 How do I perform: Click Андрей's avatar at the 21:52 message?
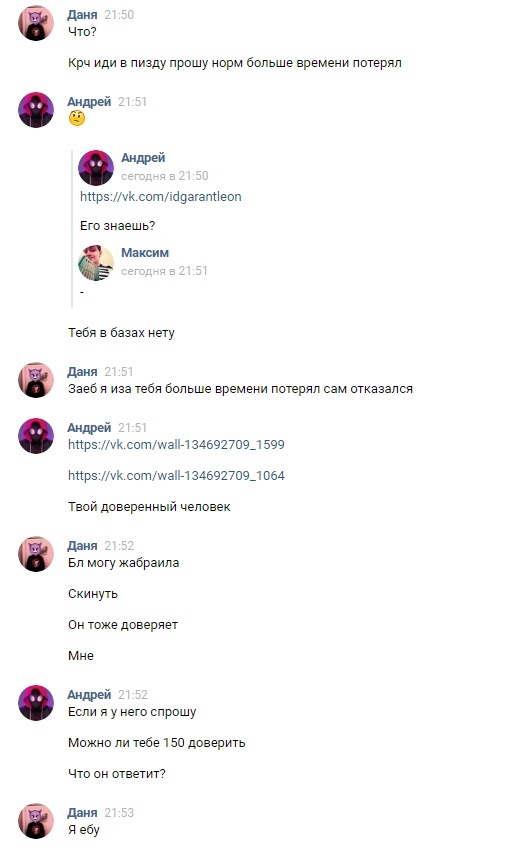(36, 703)
